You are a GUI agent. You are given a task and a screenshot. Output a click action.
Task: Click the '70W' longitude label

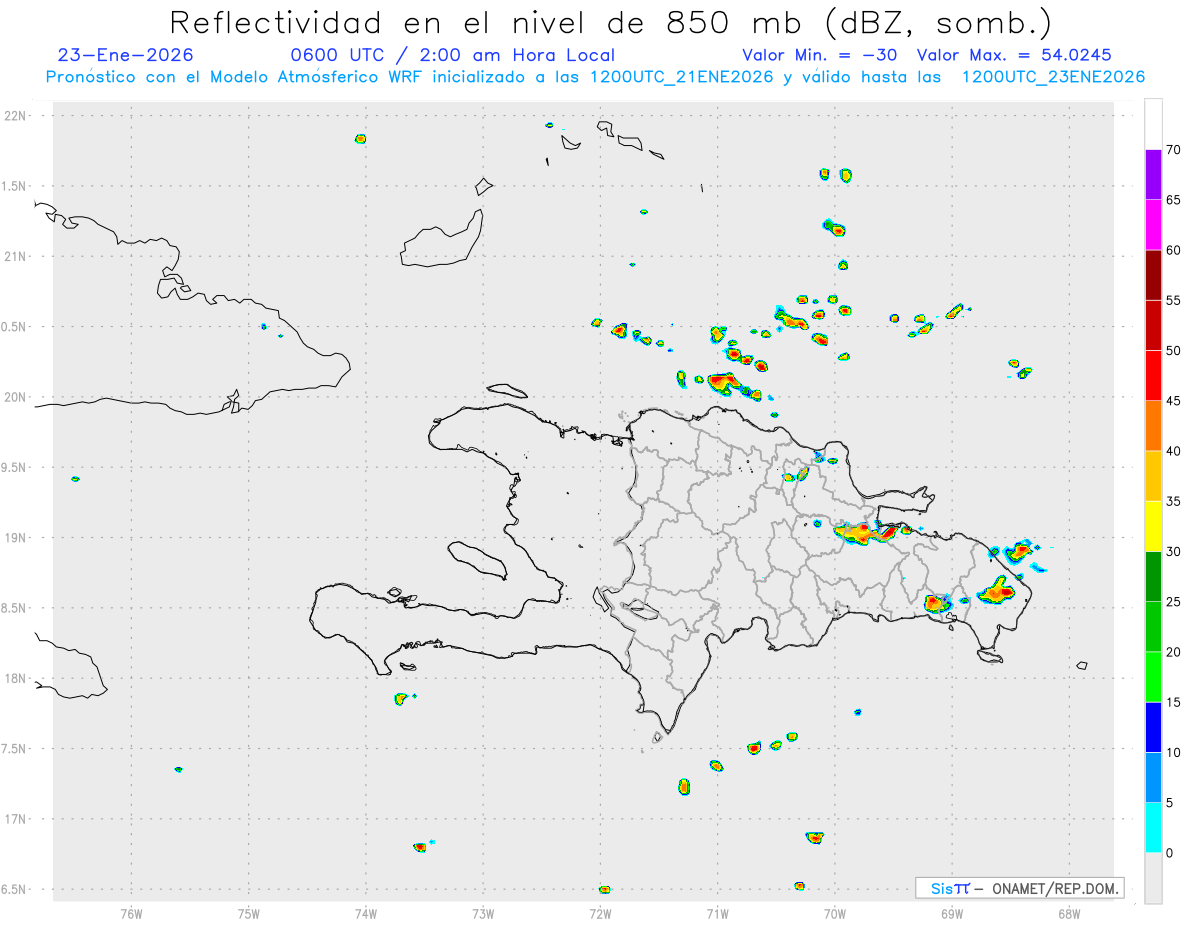[834, 913]
